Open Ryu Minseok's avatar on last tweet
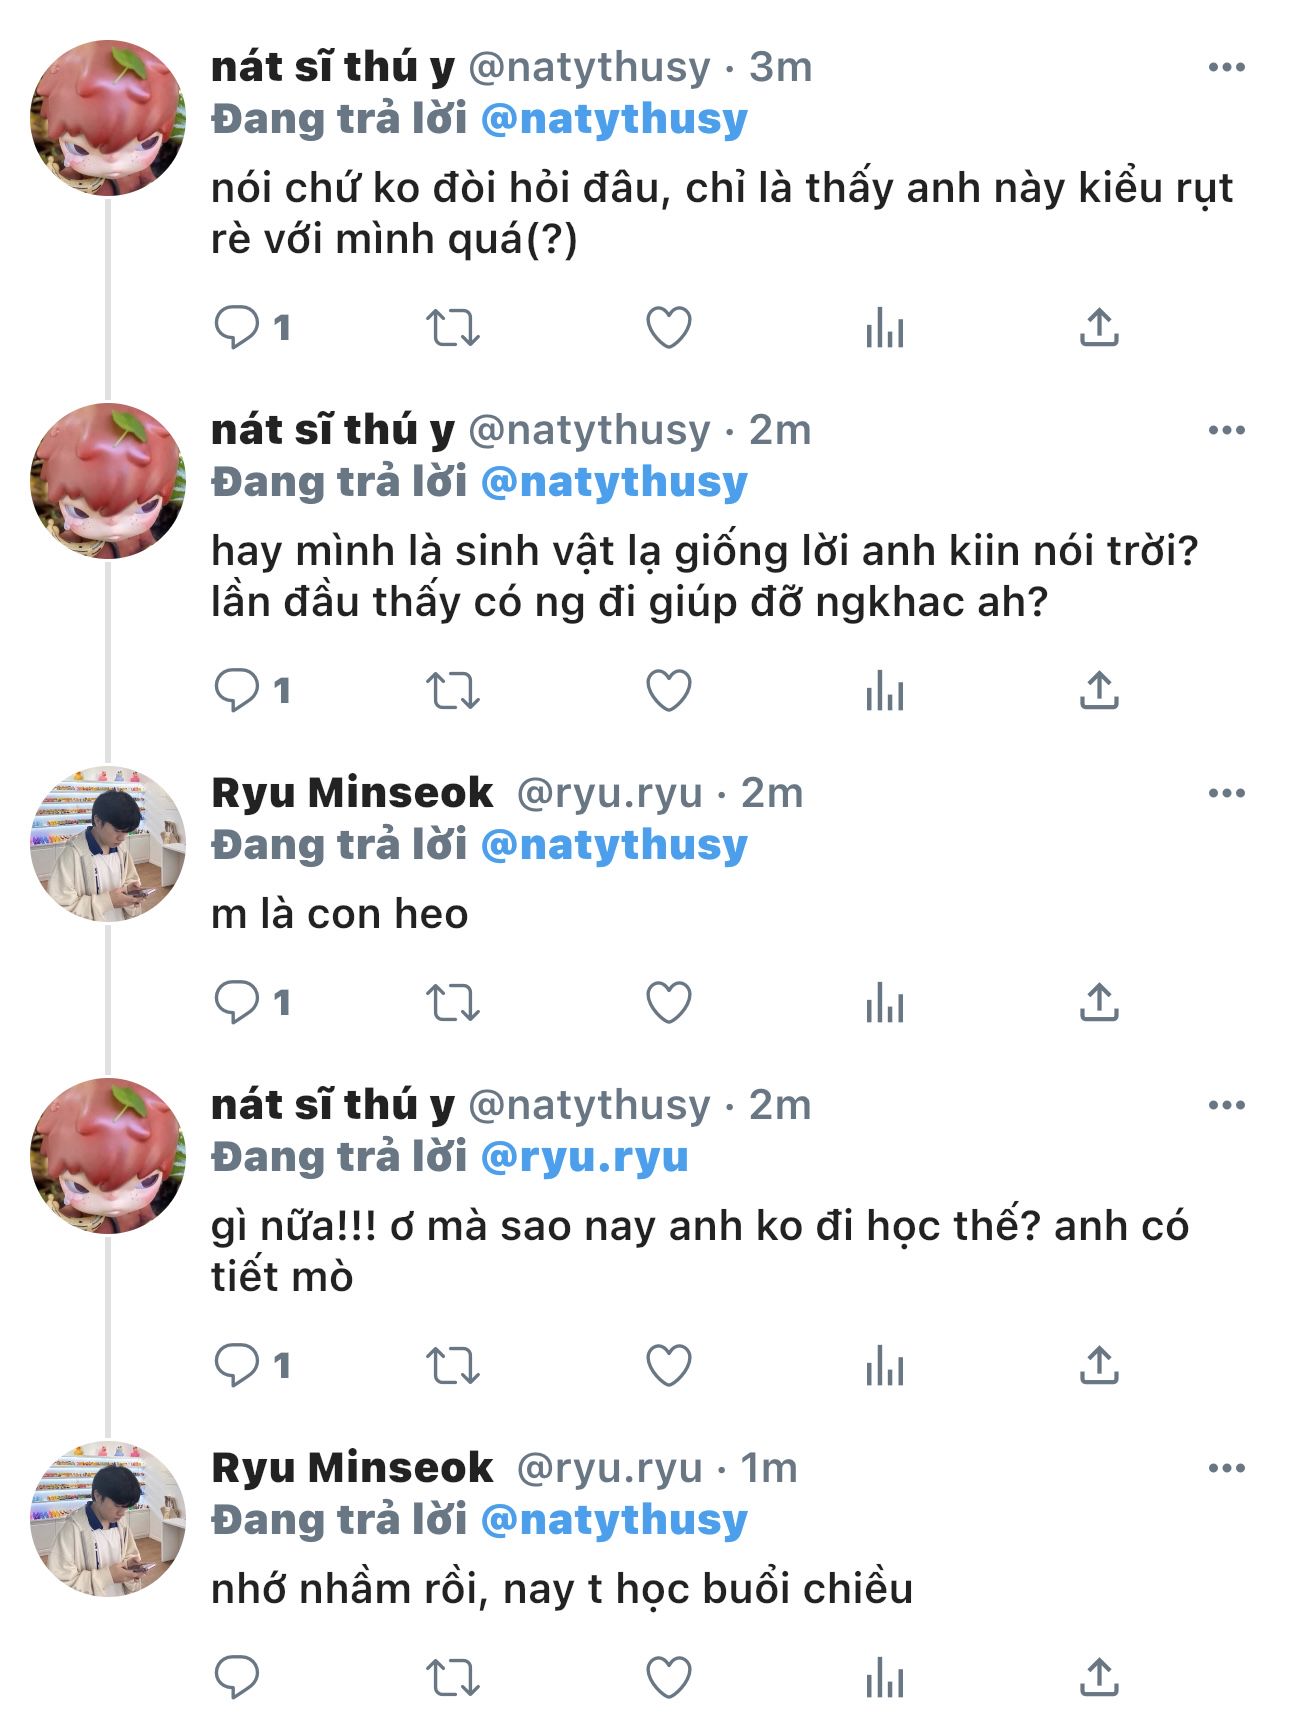Viewport: 1290px width, 1721px height. [x=108, y=1519]
